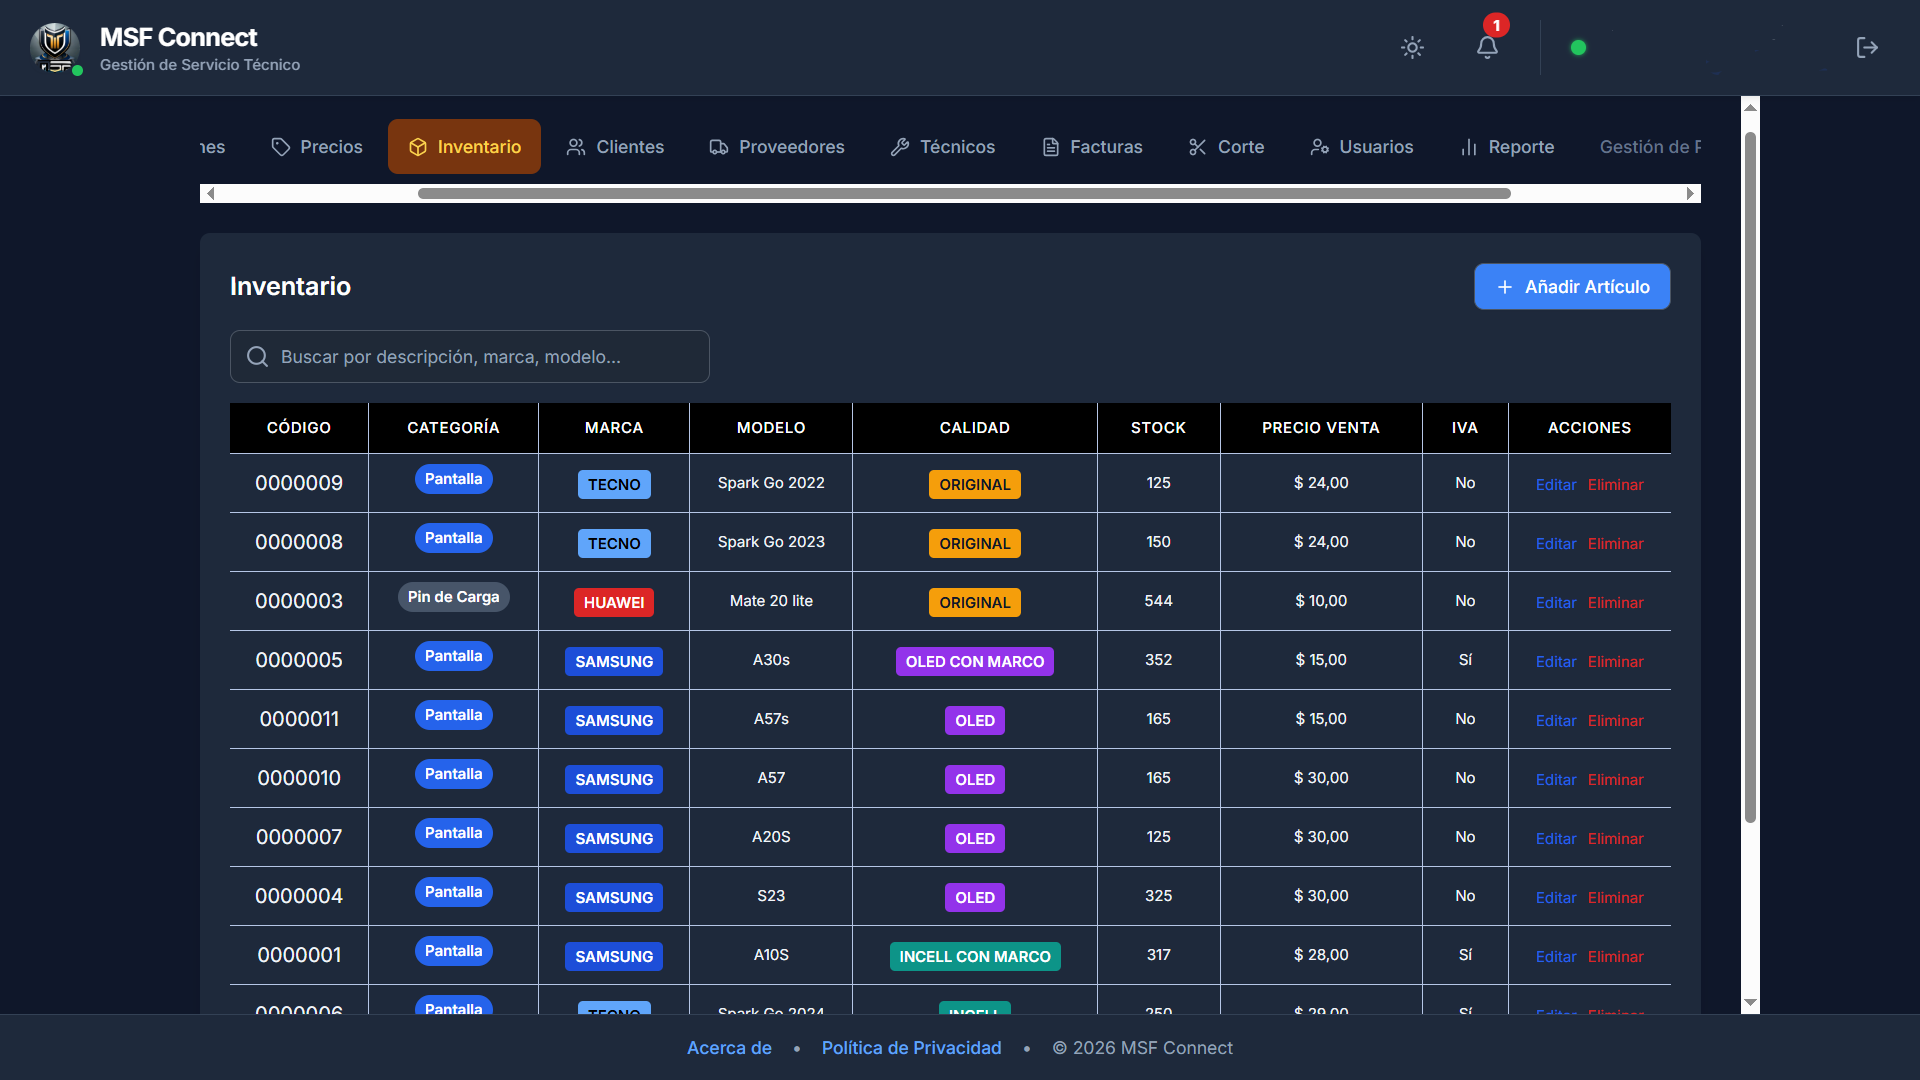
Task: Click the Clientes people icon
Action: tap(576, 147)
